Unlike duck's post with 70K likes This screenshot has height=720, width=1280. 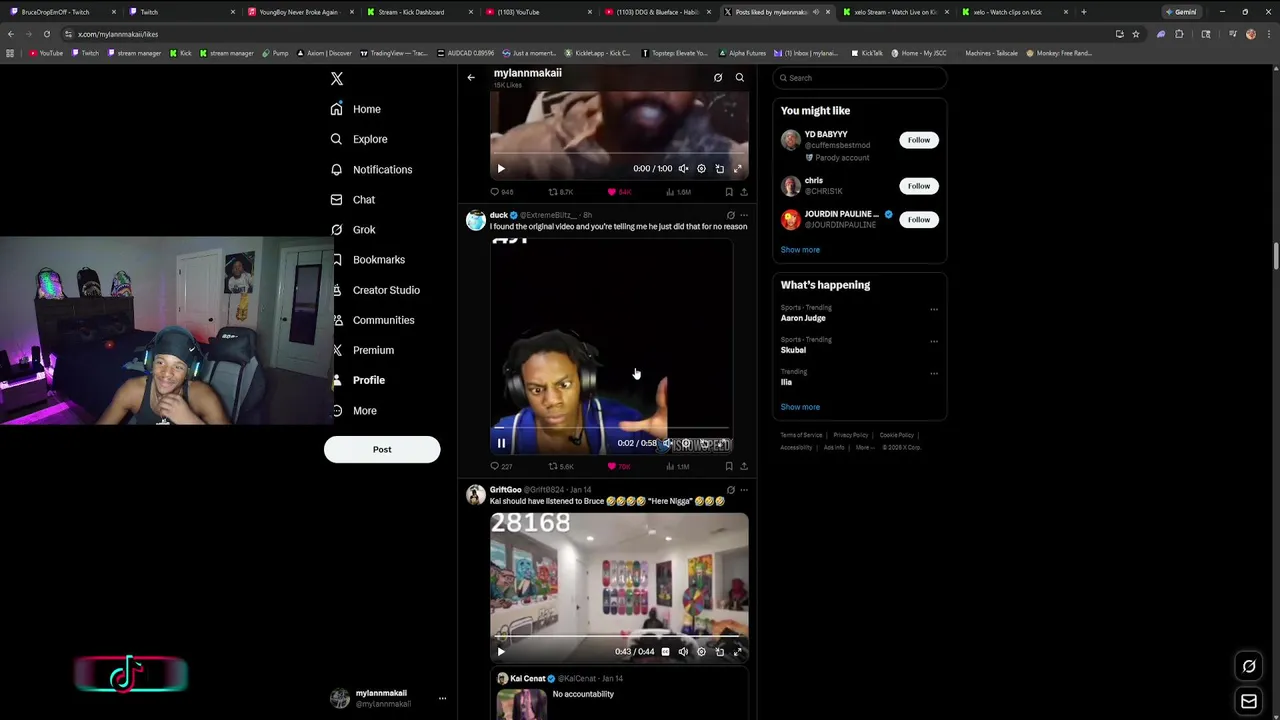(620, 466)
